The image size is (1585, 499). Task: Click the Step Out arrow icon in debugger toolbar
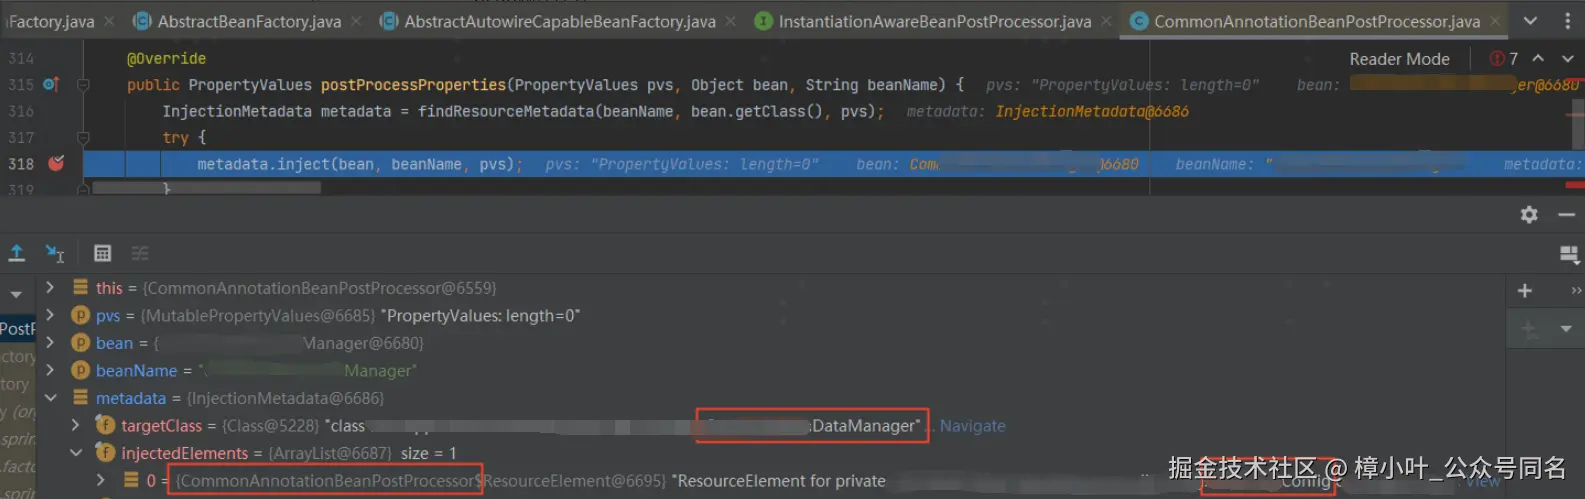17,253
